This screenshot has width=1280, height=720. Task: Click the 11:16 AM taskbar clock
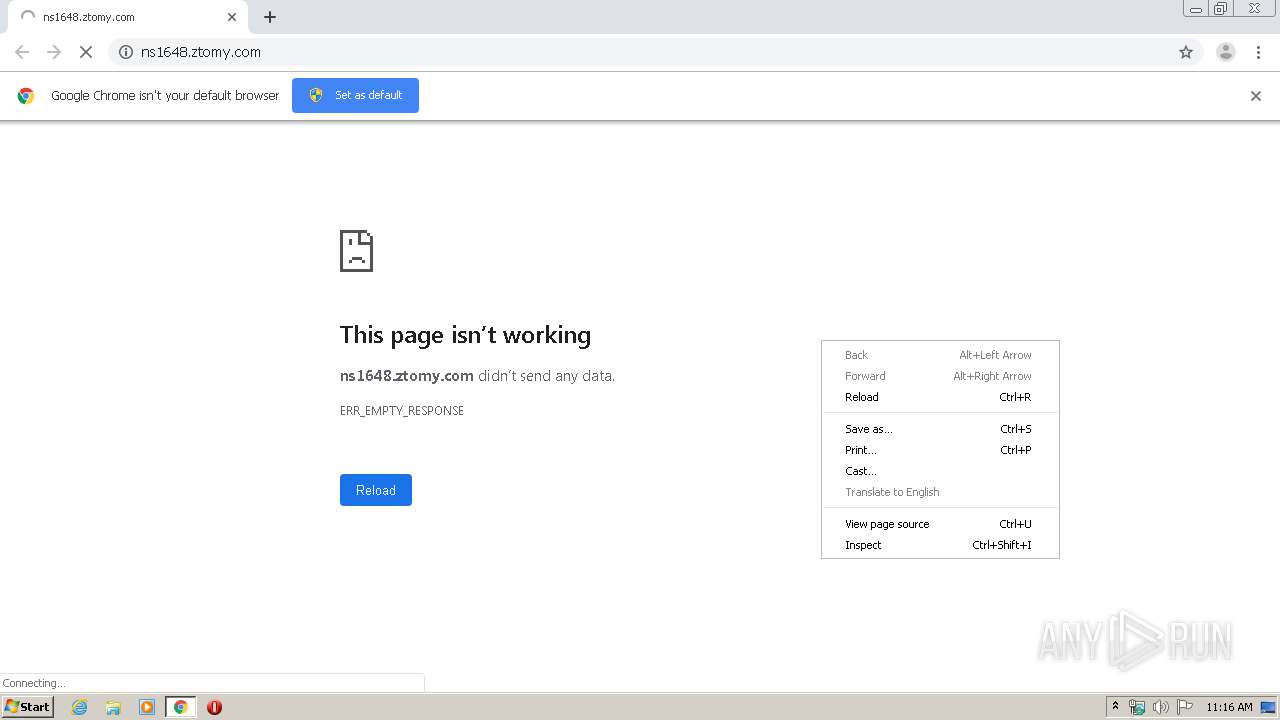point(1229,707)
